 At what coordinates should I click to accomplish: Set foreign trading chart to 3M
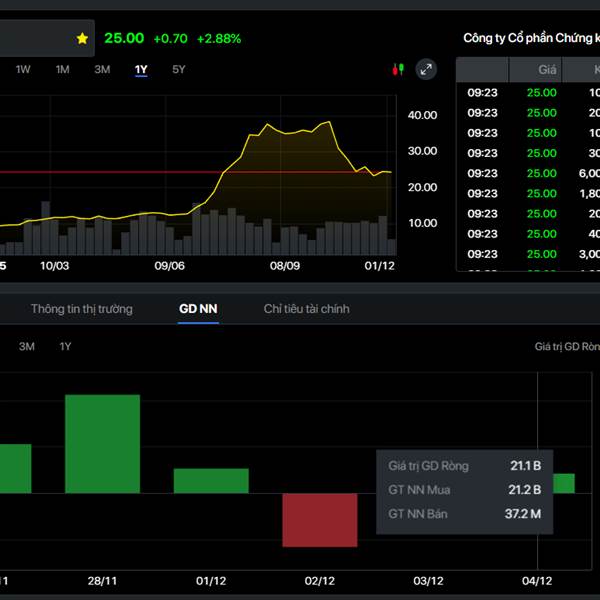[27, 346]
